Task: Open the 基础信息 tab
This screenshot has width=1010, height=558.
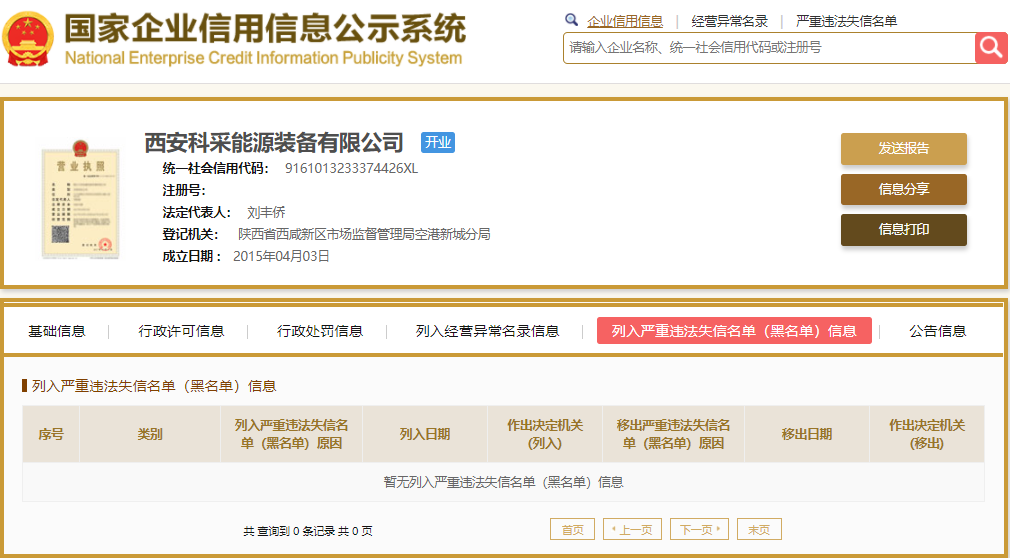Action: point(57,331)
